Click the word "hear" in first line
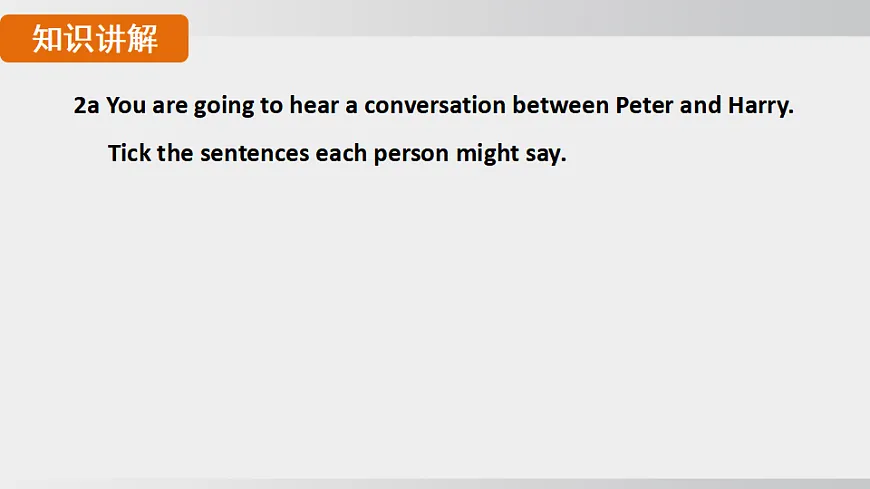 point(314,105)
